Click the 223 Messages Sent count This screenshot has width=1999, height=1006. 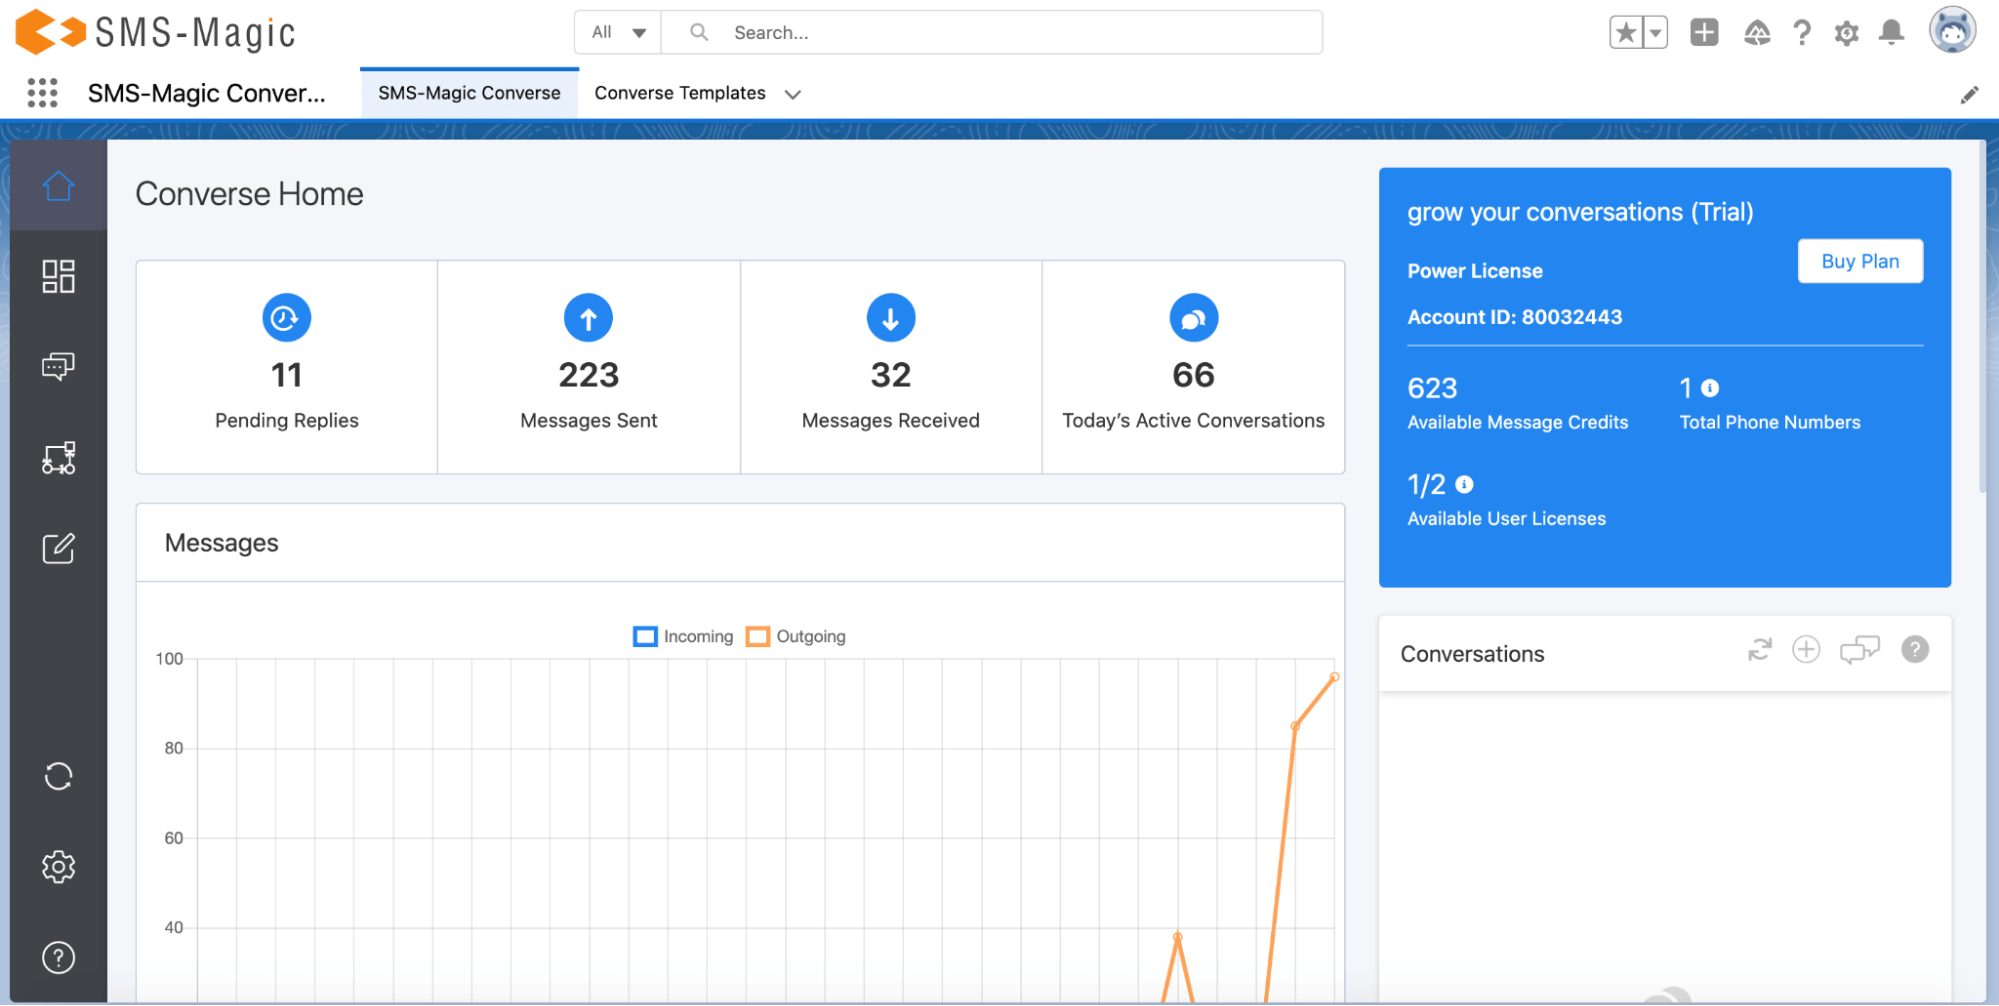pyautogui.click(x=589, y=375)
